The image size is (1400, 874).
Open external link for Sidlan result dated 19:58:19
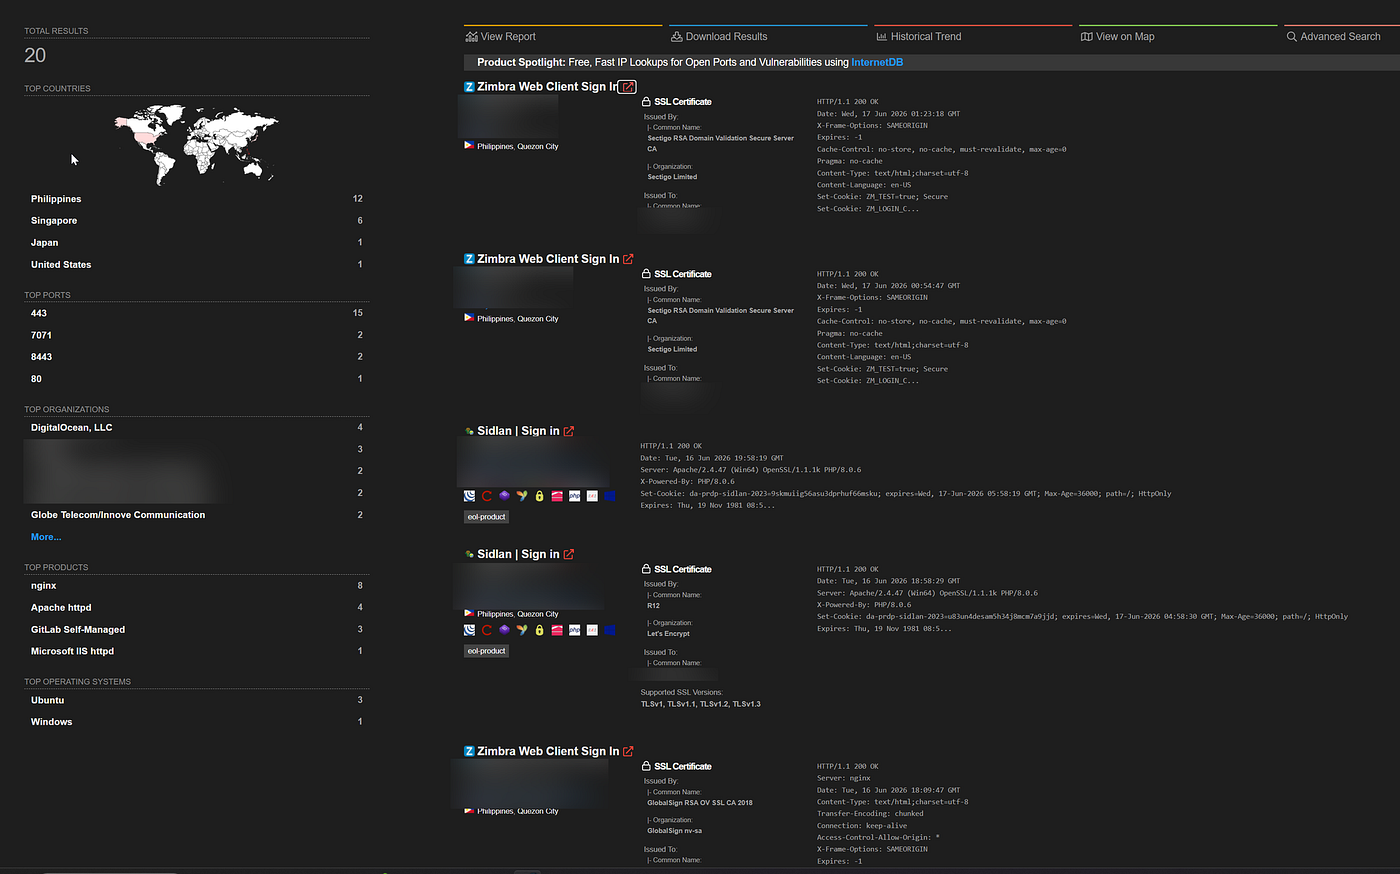click(568, 431)
